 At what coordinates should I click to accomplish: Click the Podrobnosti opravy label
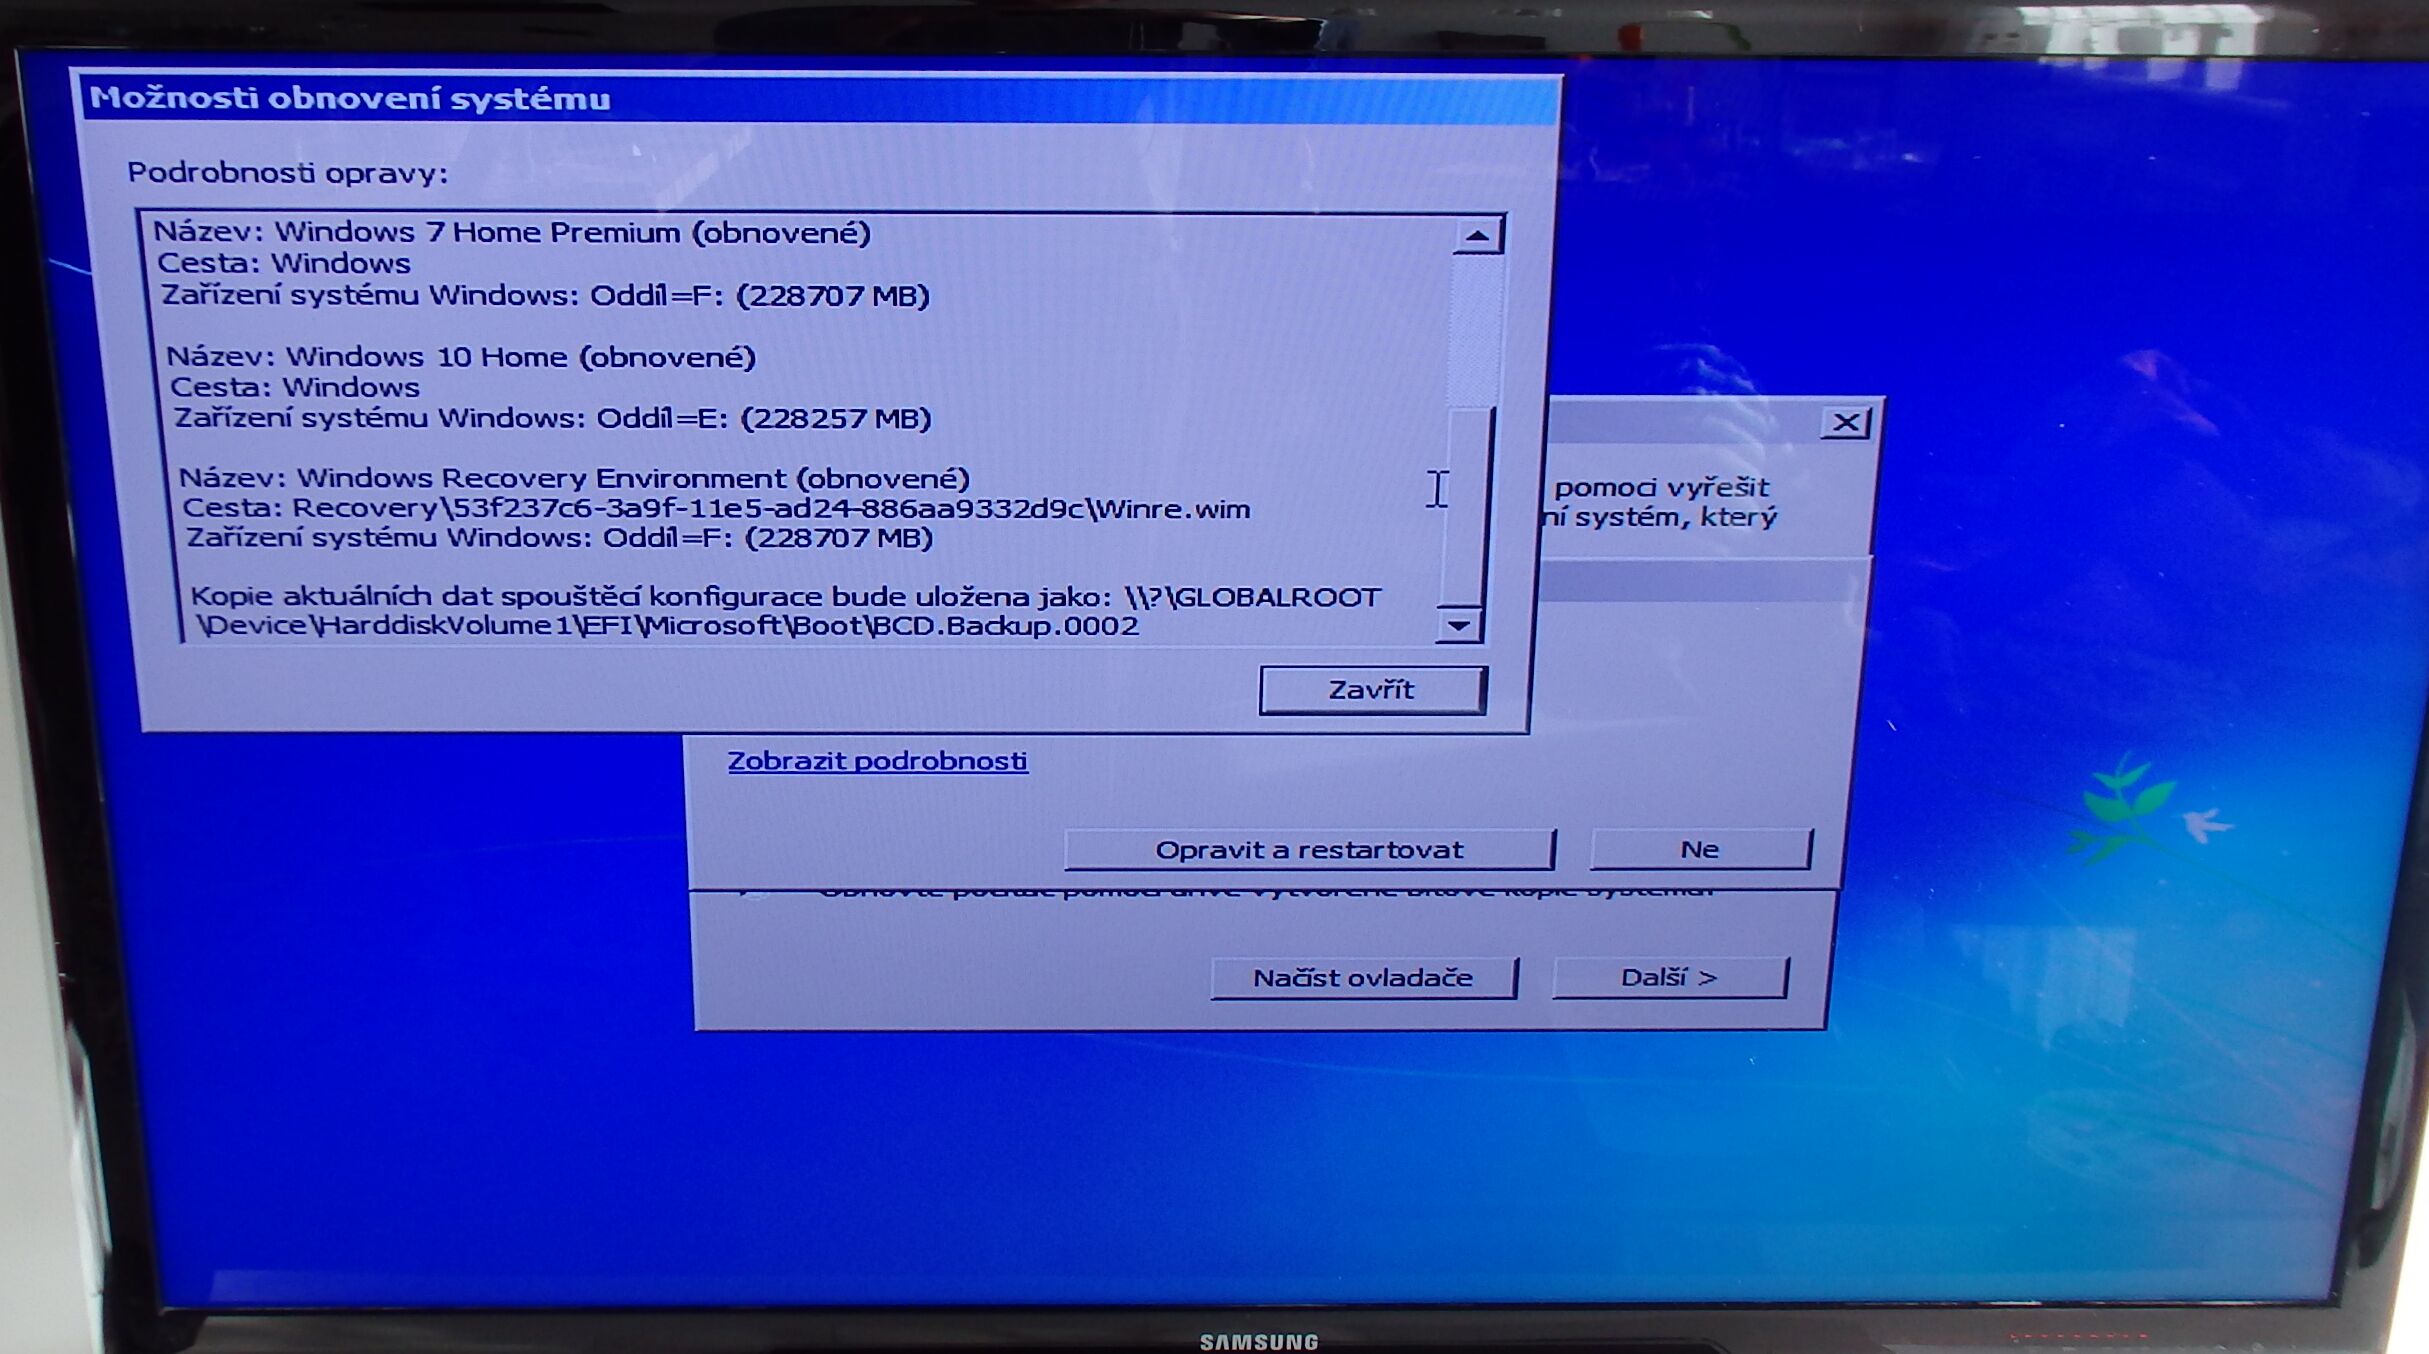tap(287, 173)
